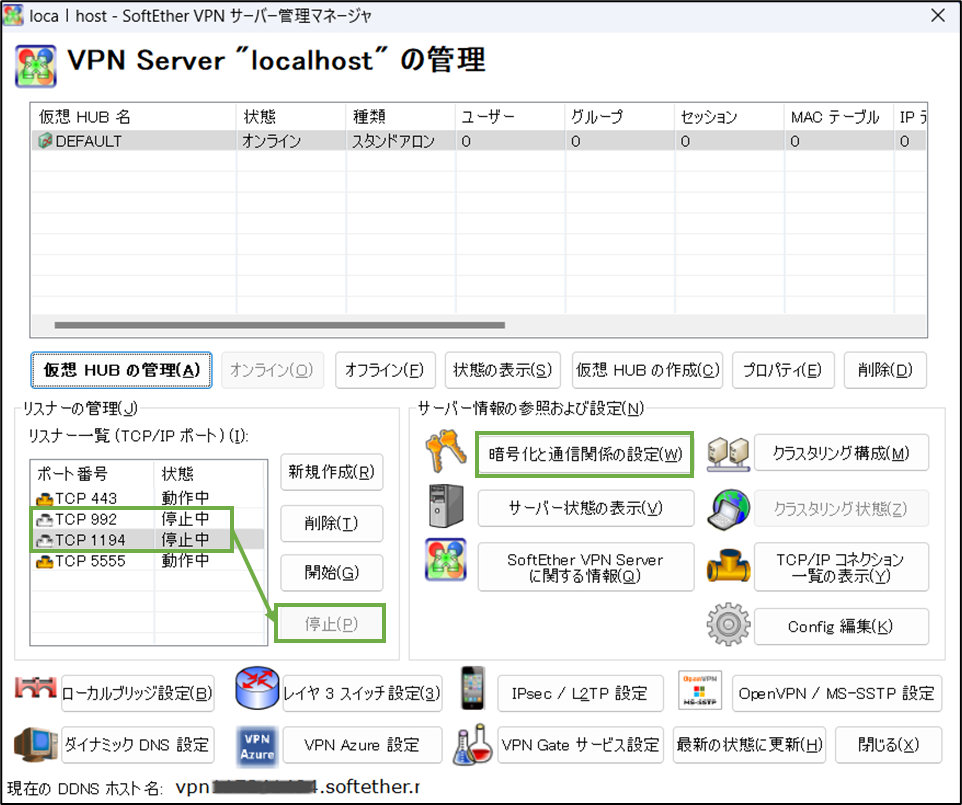Sort by 仮想 HUB 名 column header

click(134, 117)
